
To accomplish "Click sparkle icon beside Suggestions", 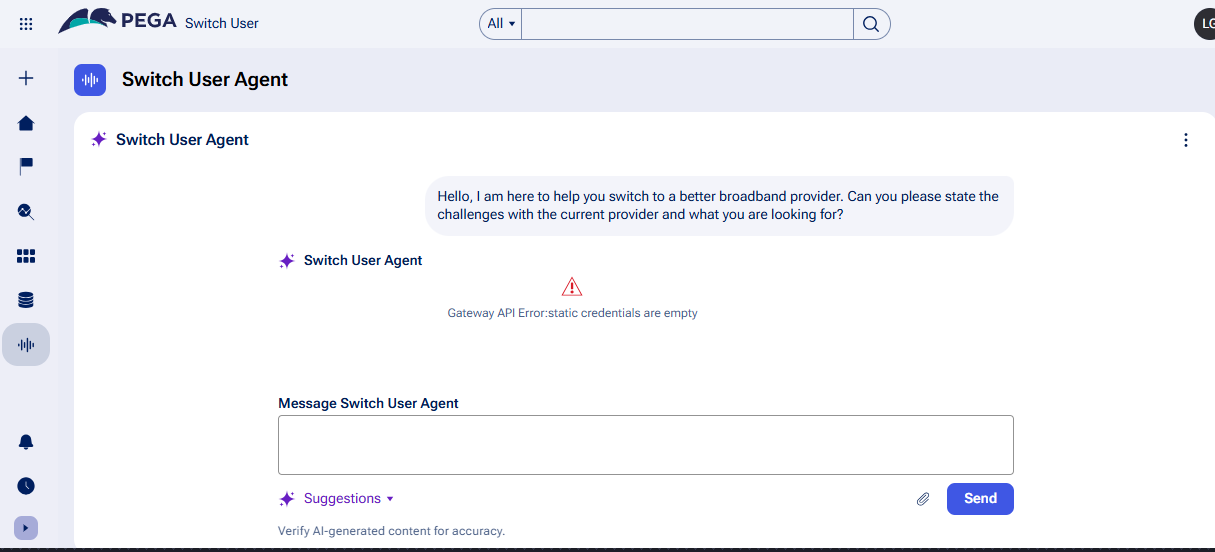I will [287, 499].
